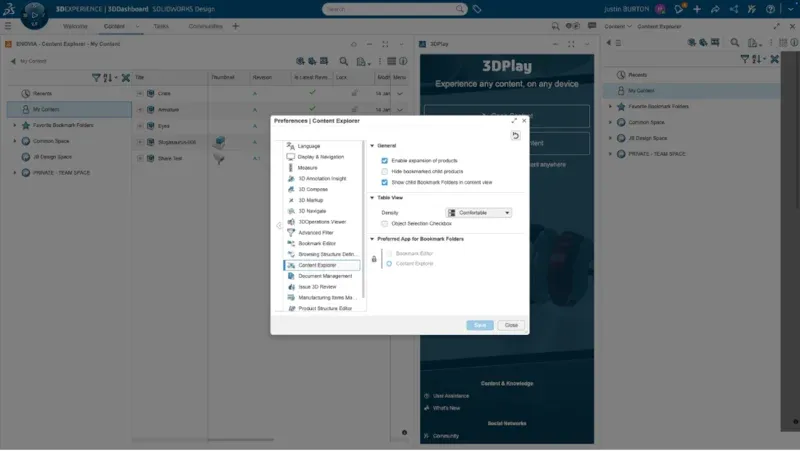
Task: Add a new dashboard tab
Action: coord(236,26)
